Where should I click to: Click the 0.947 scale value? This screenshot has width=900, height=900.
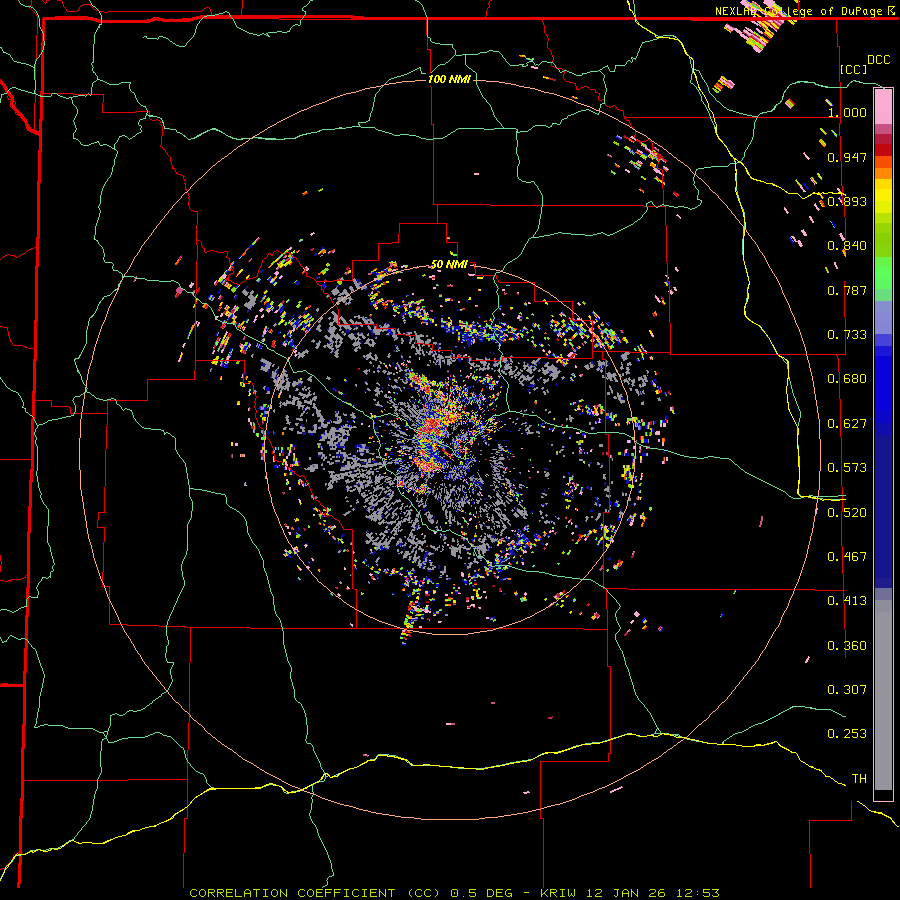tap(847, 157)
